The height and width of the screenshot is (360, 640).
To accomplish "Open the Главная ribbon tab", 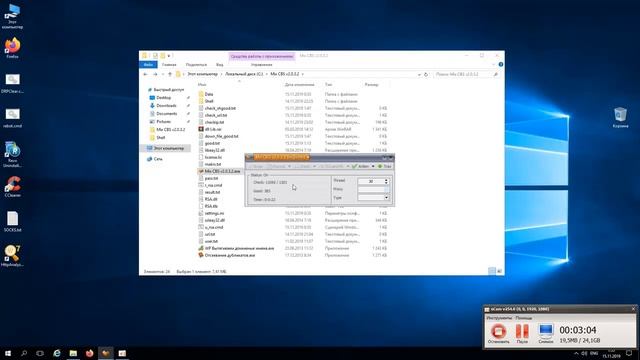I will [169, 64].
